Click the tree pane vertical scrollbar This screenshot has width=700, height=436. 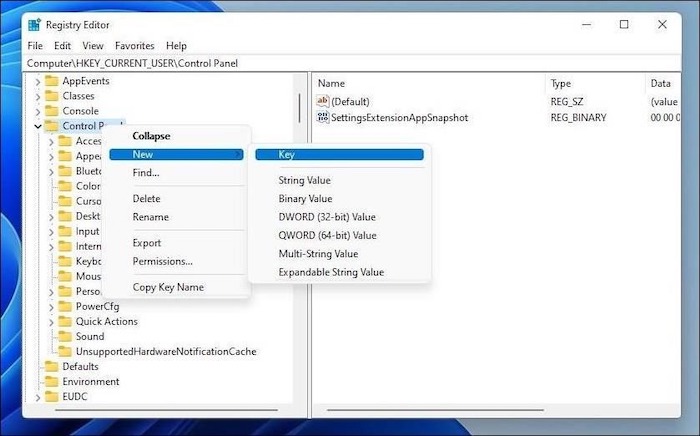[299, 108]
